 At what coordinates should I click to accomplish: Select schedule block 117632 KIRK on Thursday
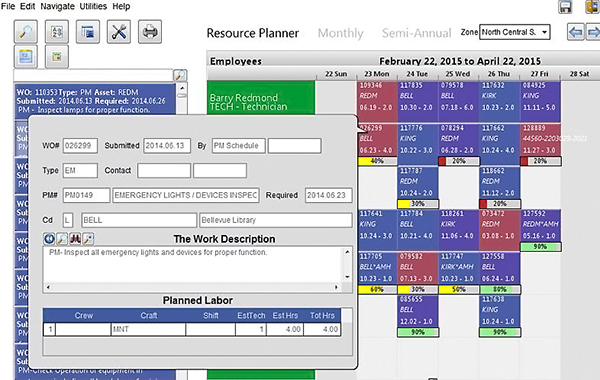point(499,102)
